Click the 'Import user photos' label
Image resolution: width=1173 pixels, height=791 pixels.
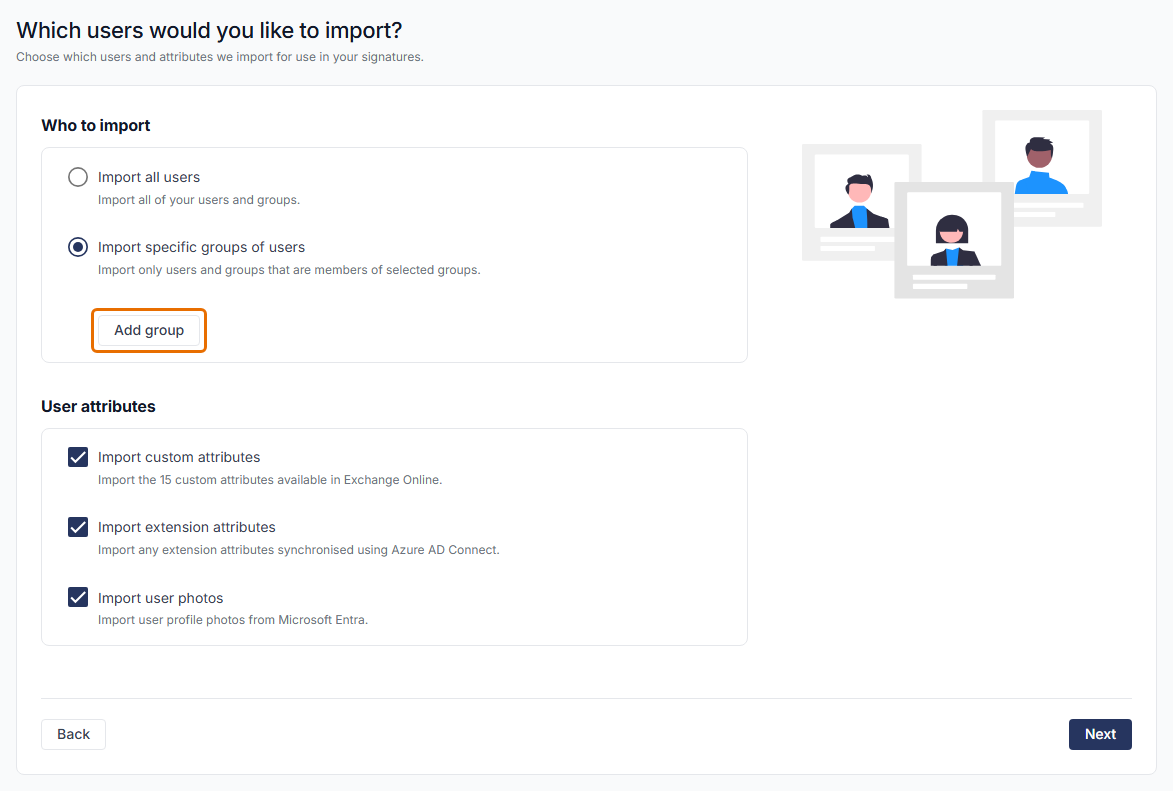point(160,598)
